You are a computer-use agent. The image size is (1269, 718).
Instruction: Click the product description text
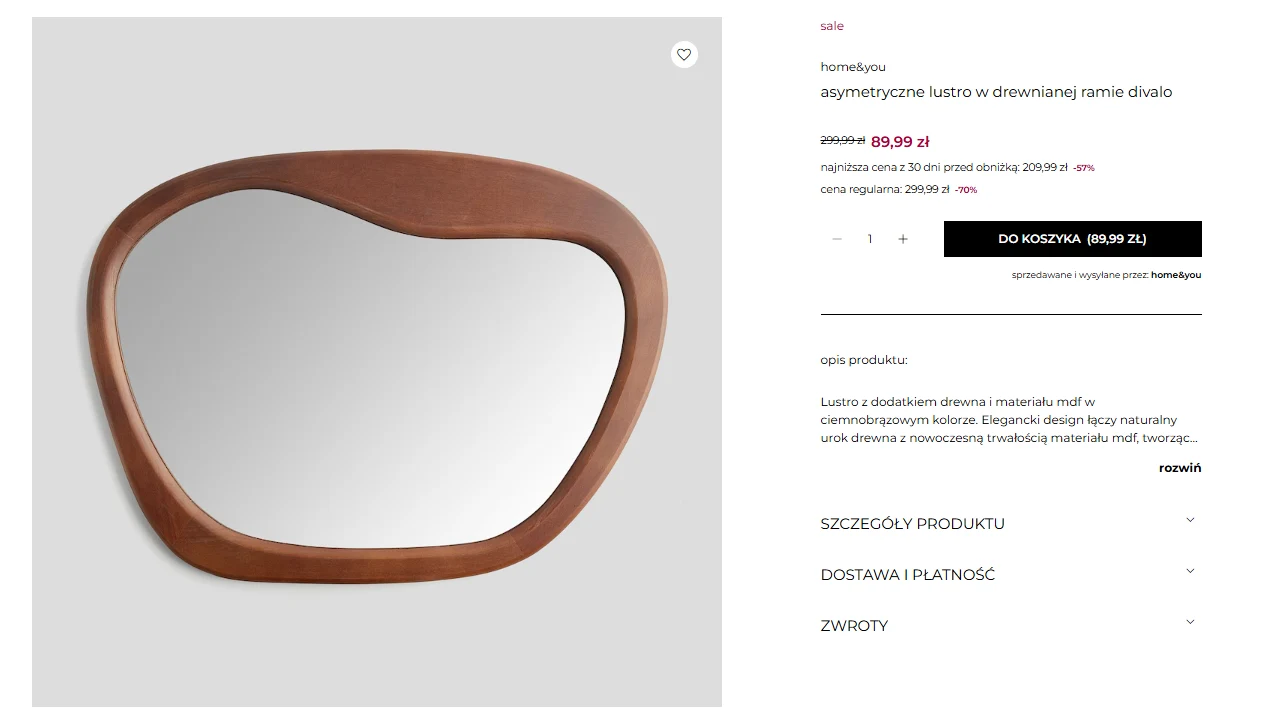tap(1009, 420)
